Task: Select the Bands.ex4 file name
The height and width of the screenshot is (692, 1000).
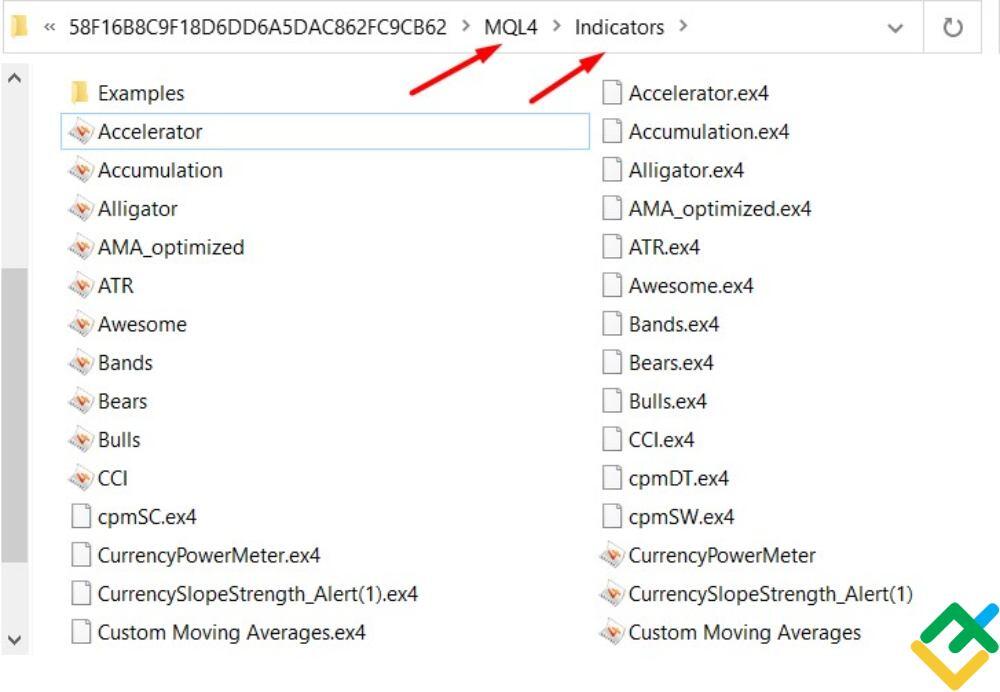Action: click(x=674, y=325)
